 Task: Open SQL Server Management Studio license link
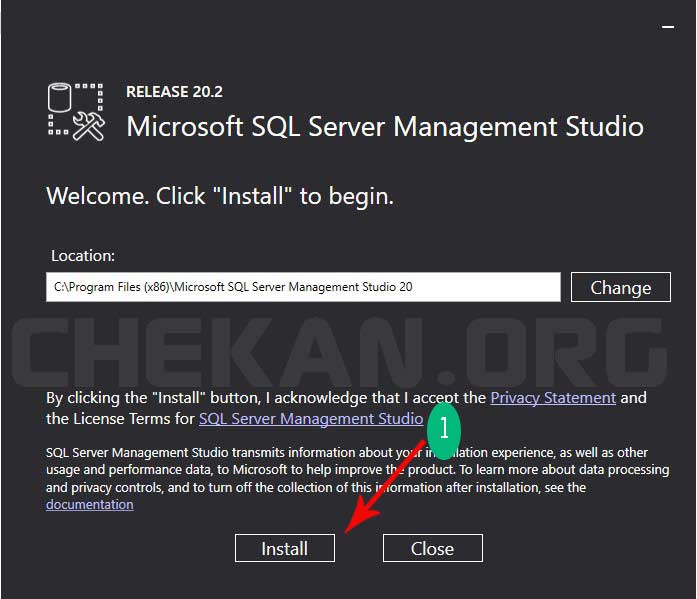[311, 419]
